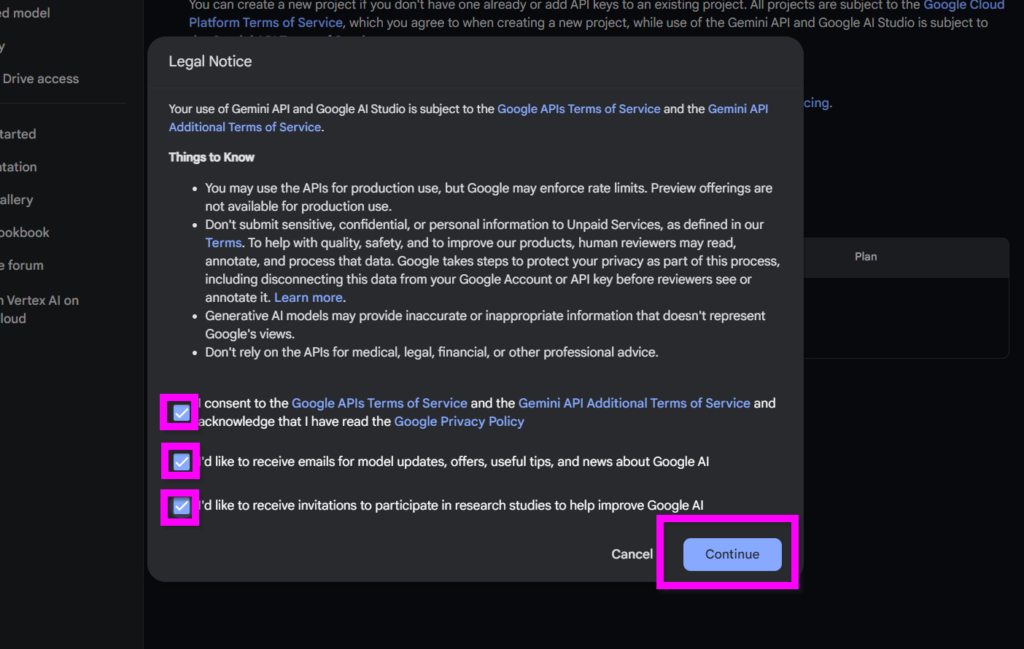1024x649 pixels.
Task: Toggle the Terms of Service consent checkbox
Action: 181,413
